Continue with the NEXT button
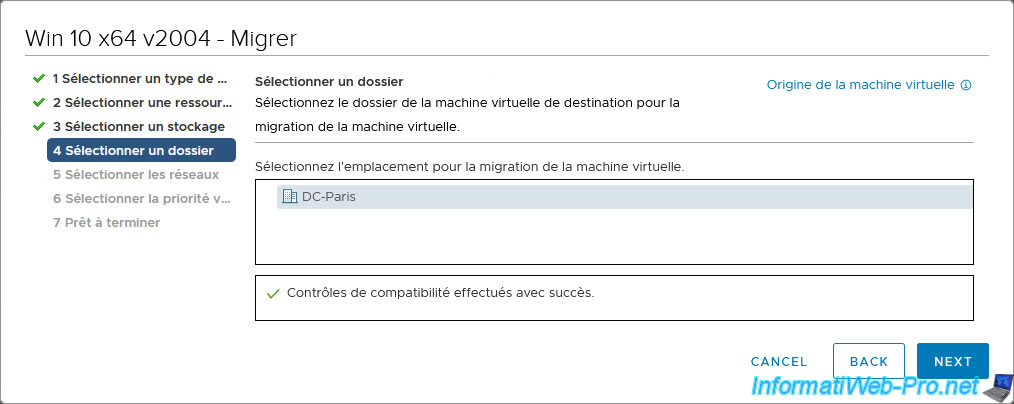Screen dimensions: 1014x404 (x=953, y=361)
